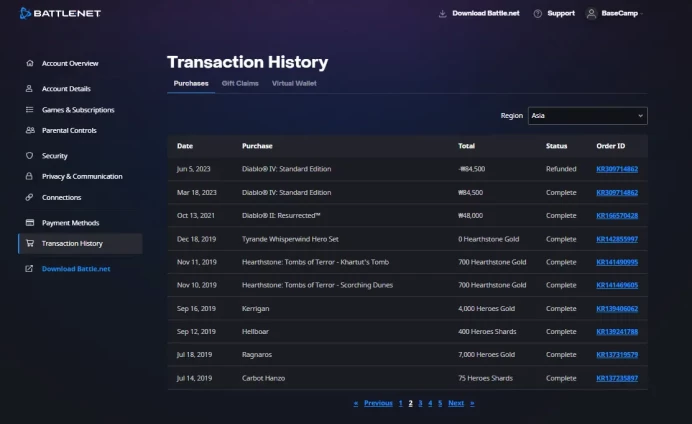The height and width of the screenshot is (424, 692).
Task: Click the Jun 5, 2023 date cell
Action: 193,169
